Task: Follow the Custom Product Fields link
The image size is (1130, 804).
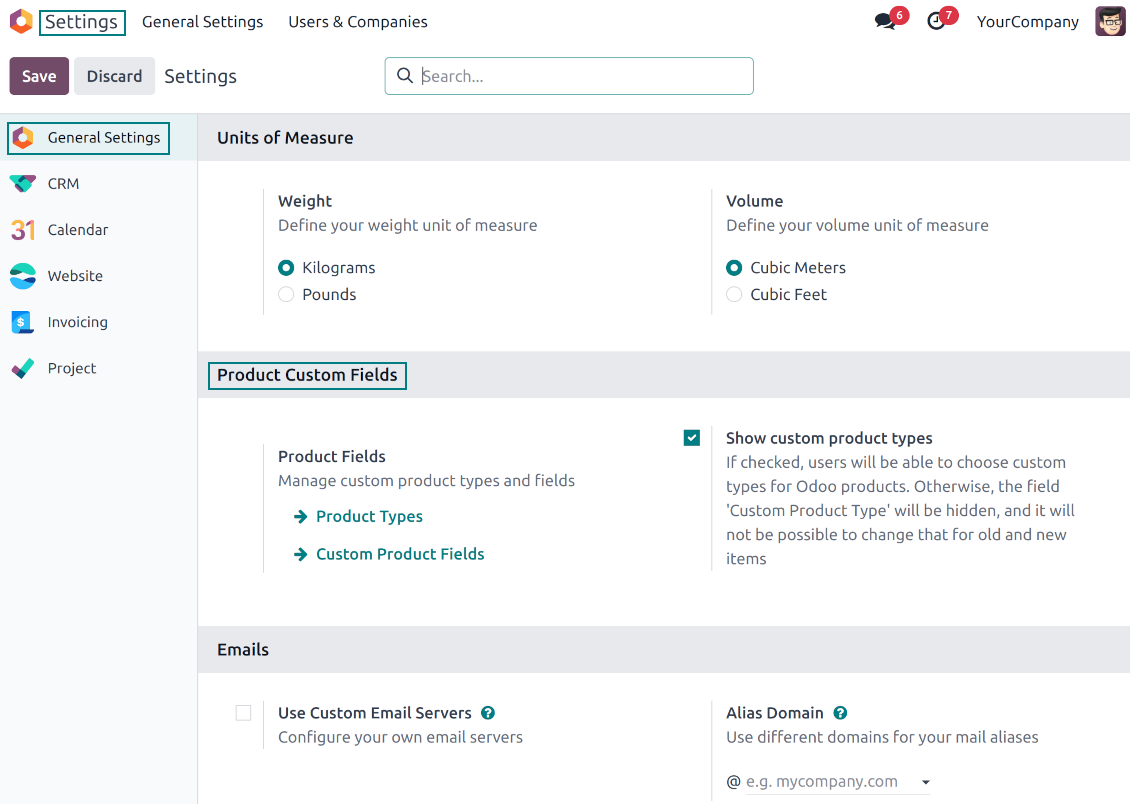Action: click(x=400, y=554)
